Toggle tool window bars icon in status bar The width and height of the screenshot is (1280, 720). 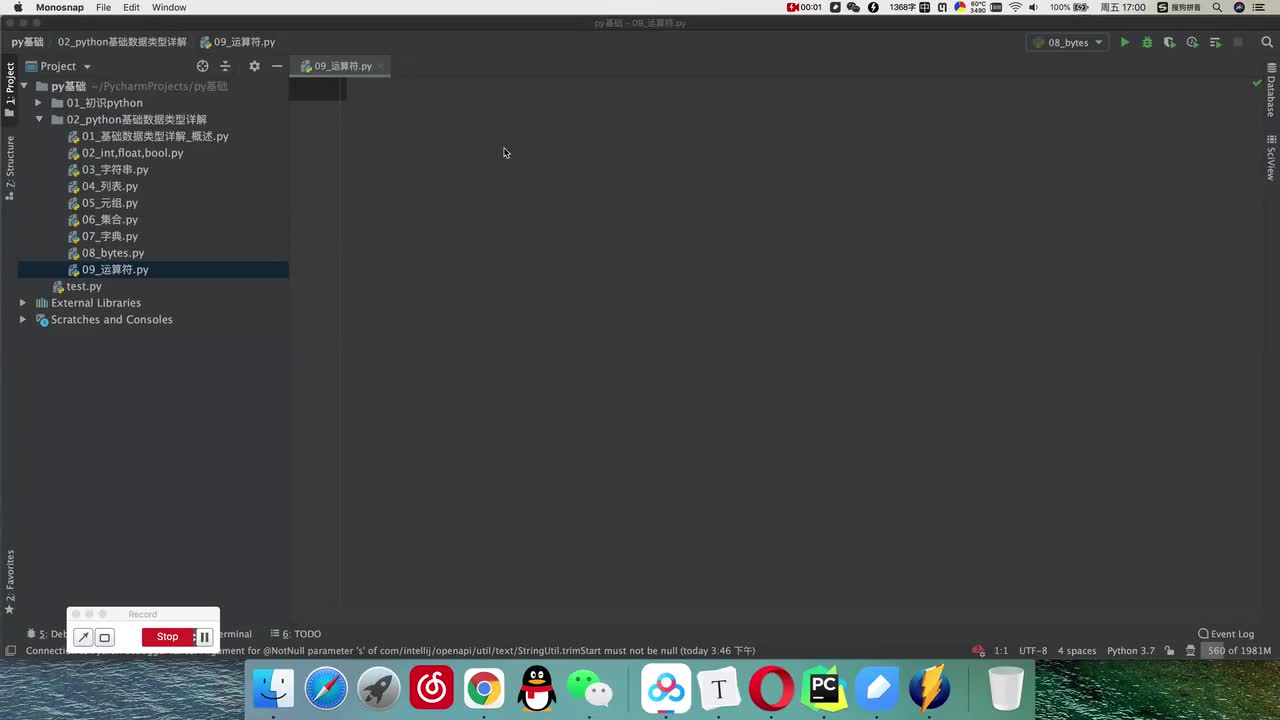click(10, 651)
